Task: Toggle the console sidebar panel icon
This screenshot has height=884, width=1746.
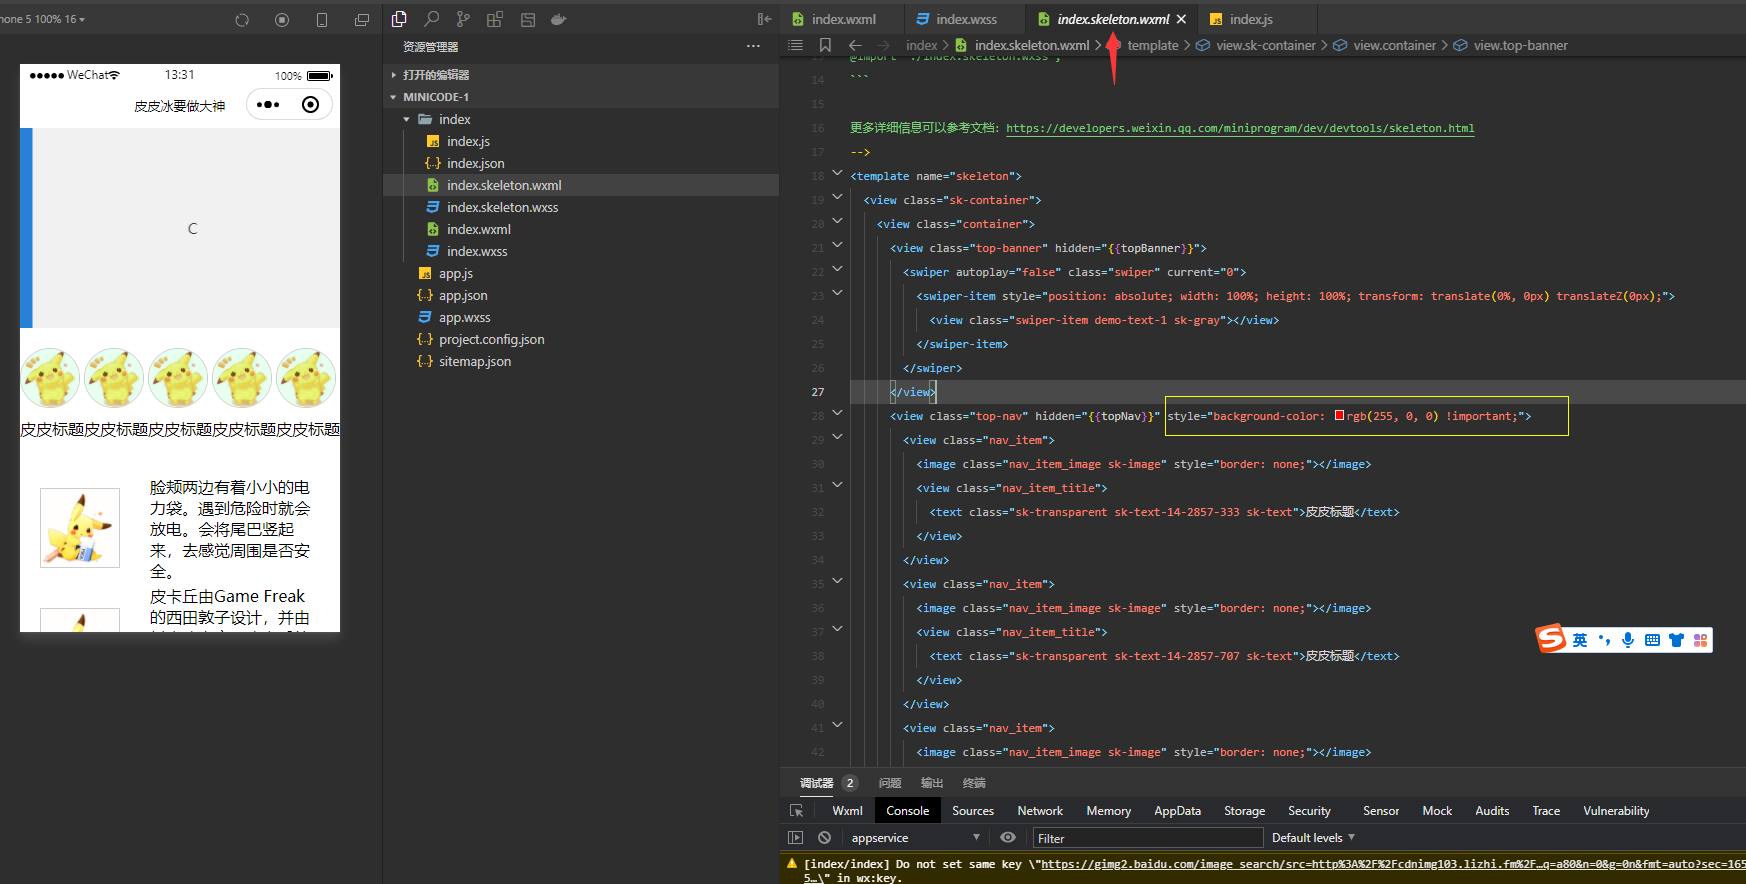Action: pos(796,838)
